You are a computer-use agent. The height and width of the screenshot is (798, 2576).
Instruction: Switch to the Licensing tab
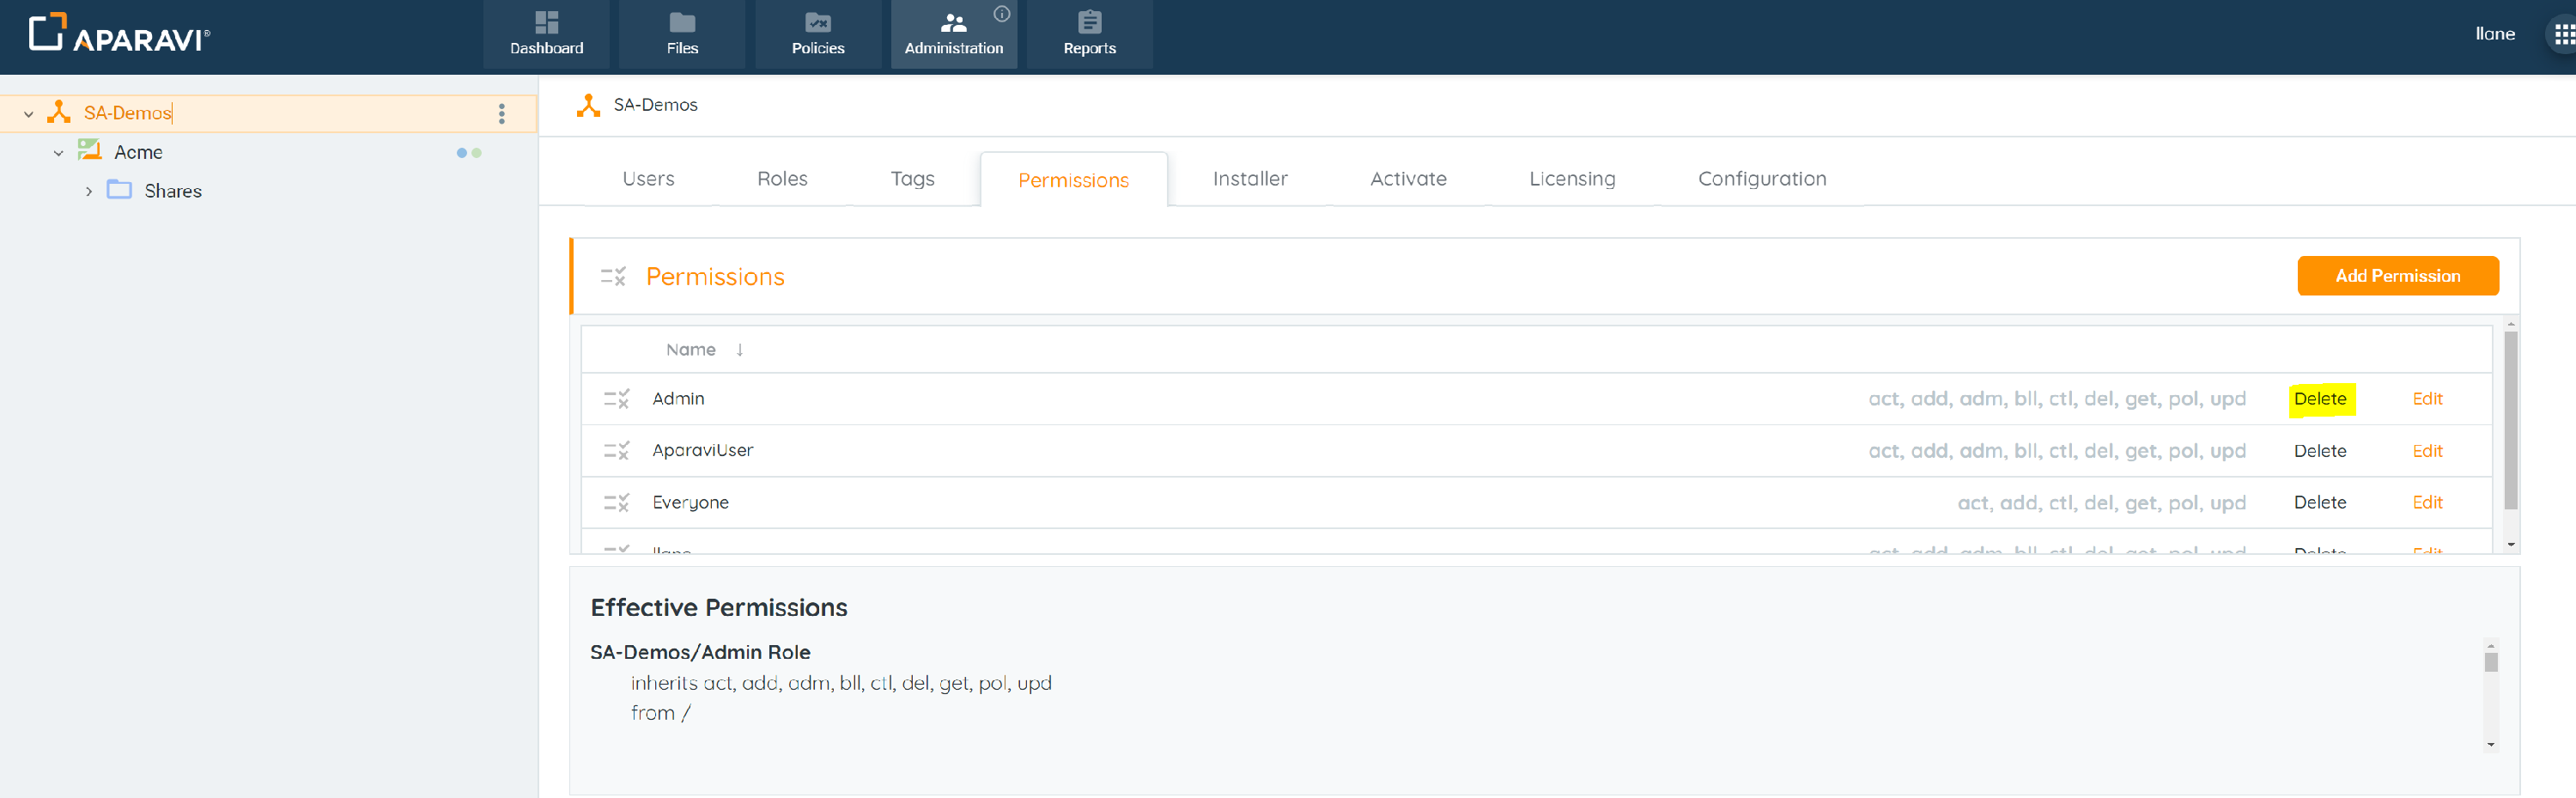[x=1571, y=179]
